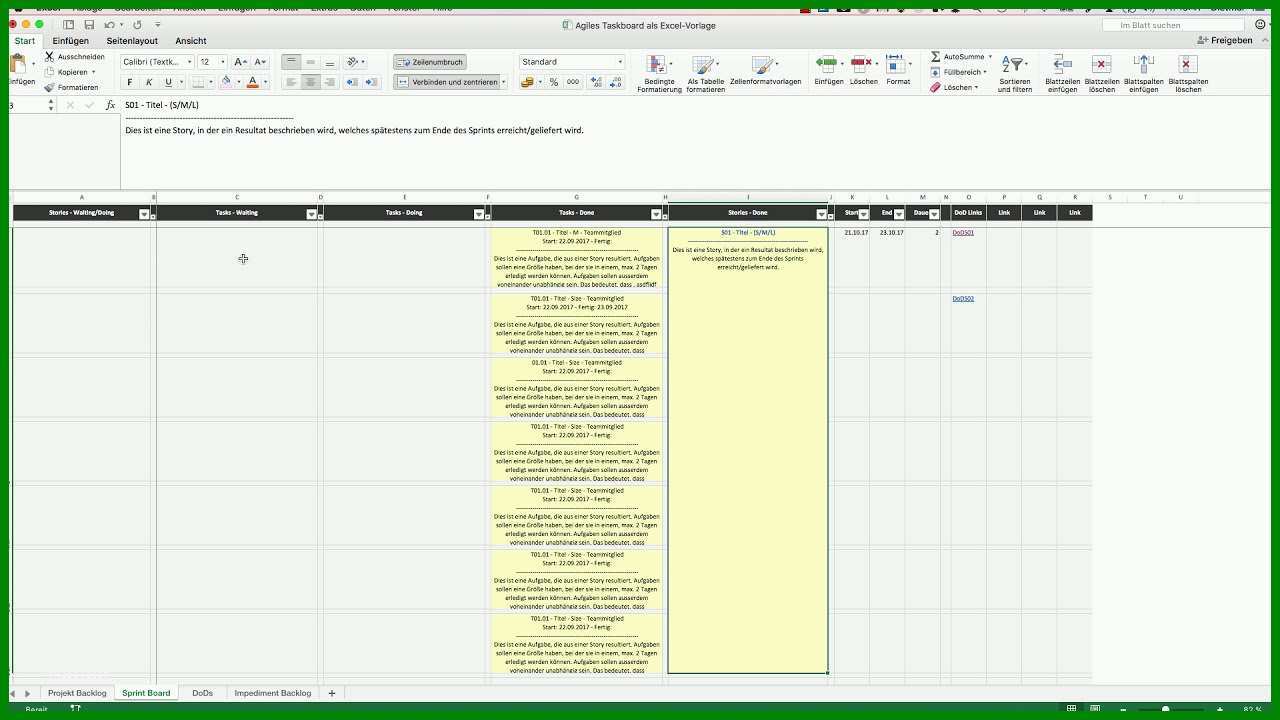Image resolution: width=1280 pixels, height=720 pixels.
Task: Click the undo arrow icon
Action: [109, 25]
